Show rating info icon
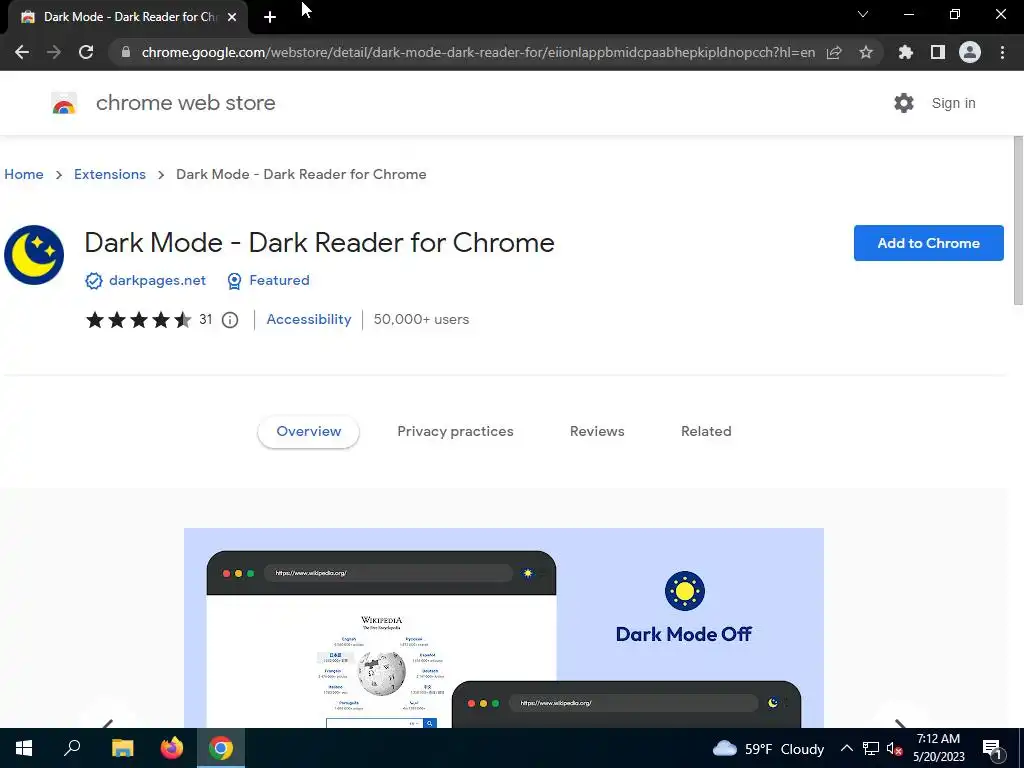The image size is (1024, 768). click(x=230, y=320)
